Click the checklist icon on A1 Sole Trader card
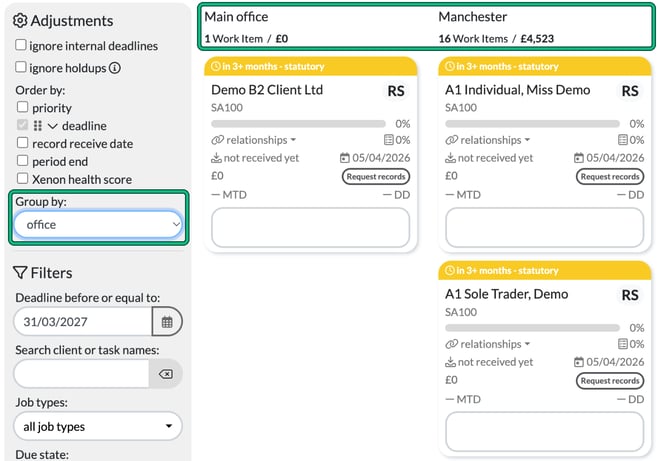The width and height of the screenshot is (658, 461). [623, 344]
